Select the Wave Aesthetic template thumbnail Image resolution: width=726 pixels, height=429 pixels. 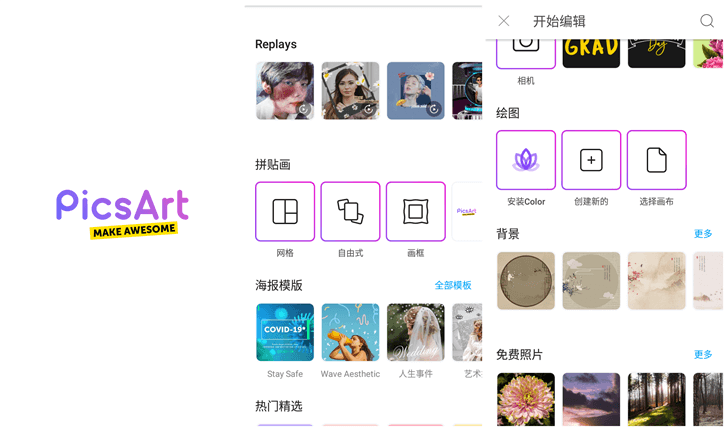pyautogui.click(x=350, y=332)
